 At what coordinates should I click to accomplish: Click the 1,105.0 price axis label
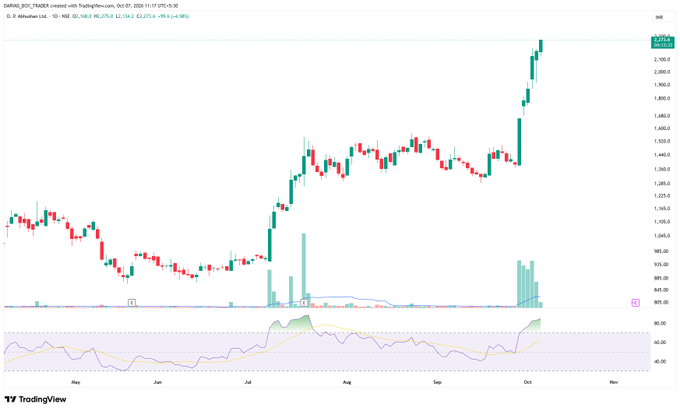coord(662,222)
